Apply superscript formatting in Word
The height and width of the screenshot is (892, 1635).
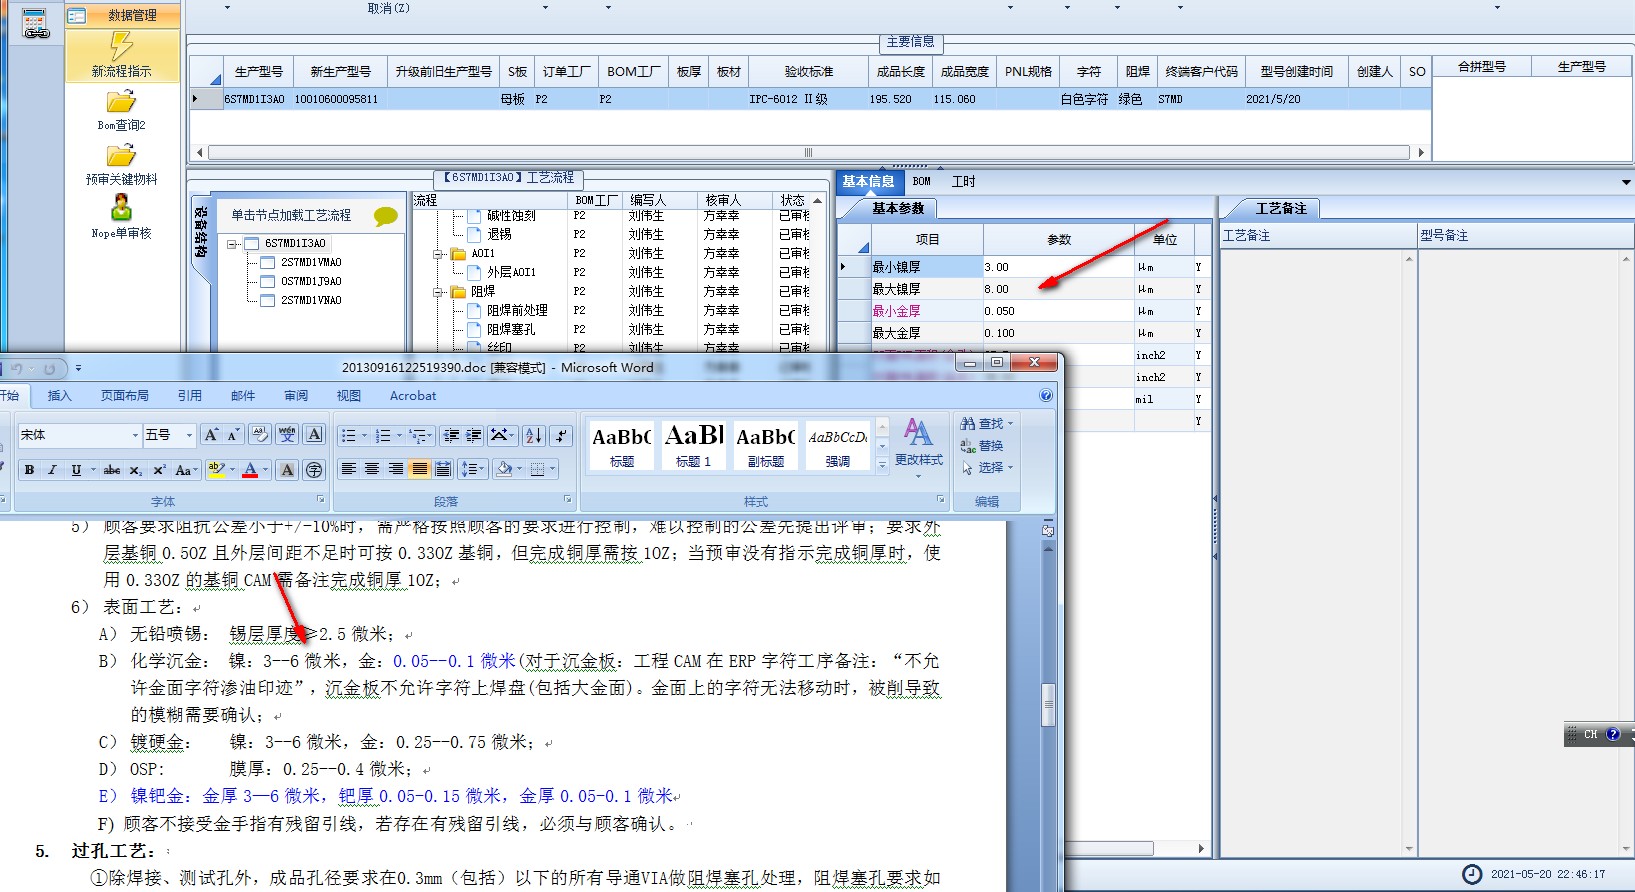tap(159, 470)
